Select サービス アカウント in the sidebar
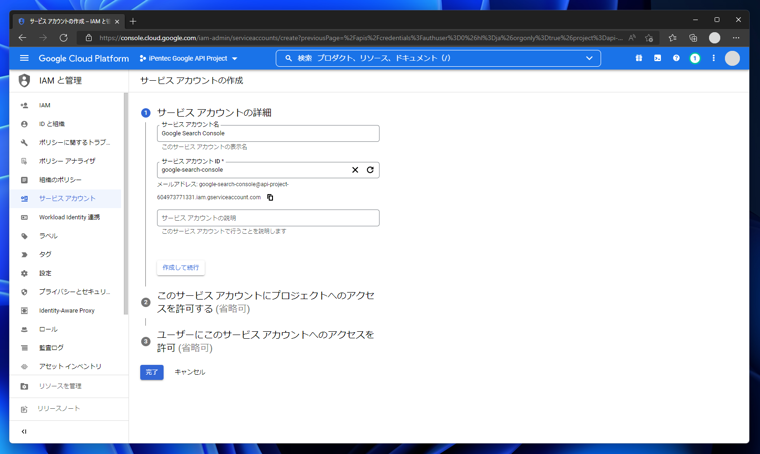The width and height of the screenshot is (760, 454). point(66,198)
